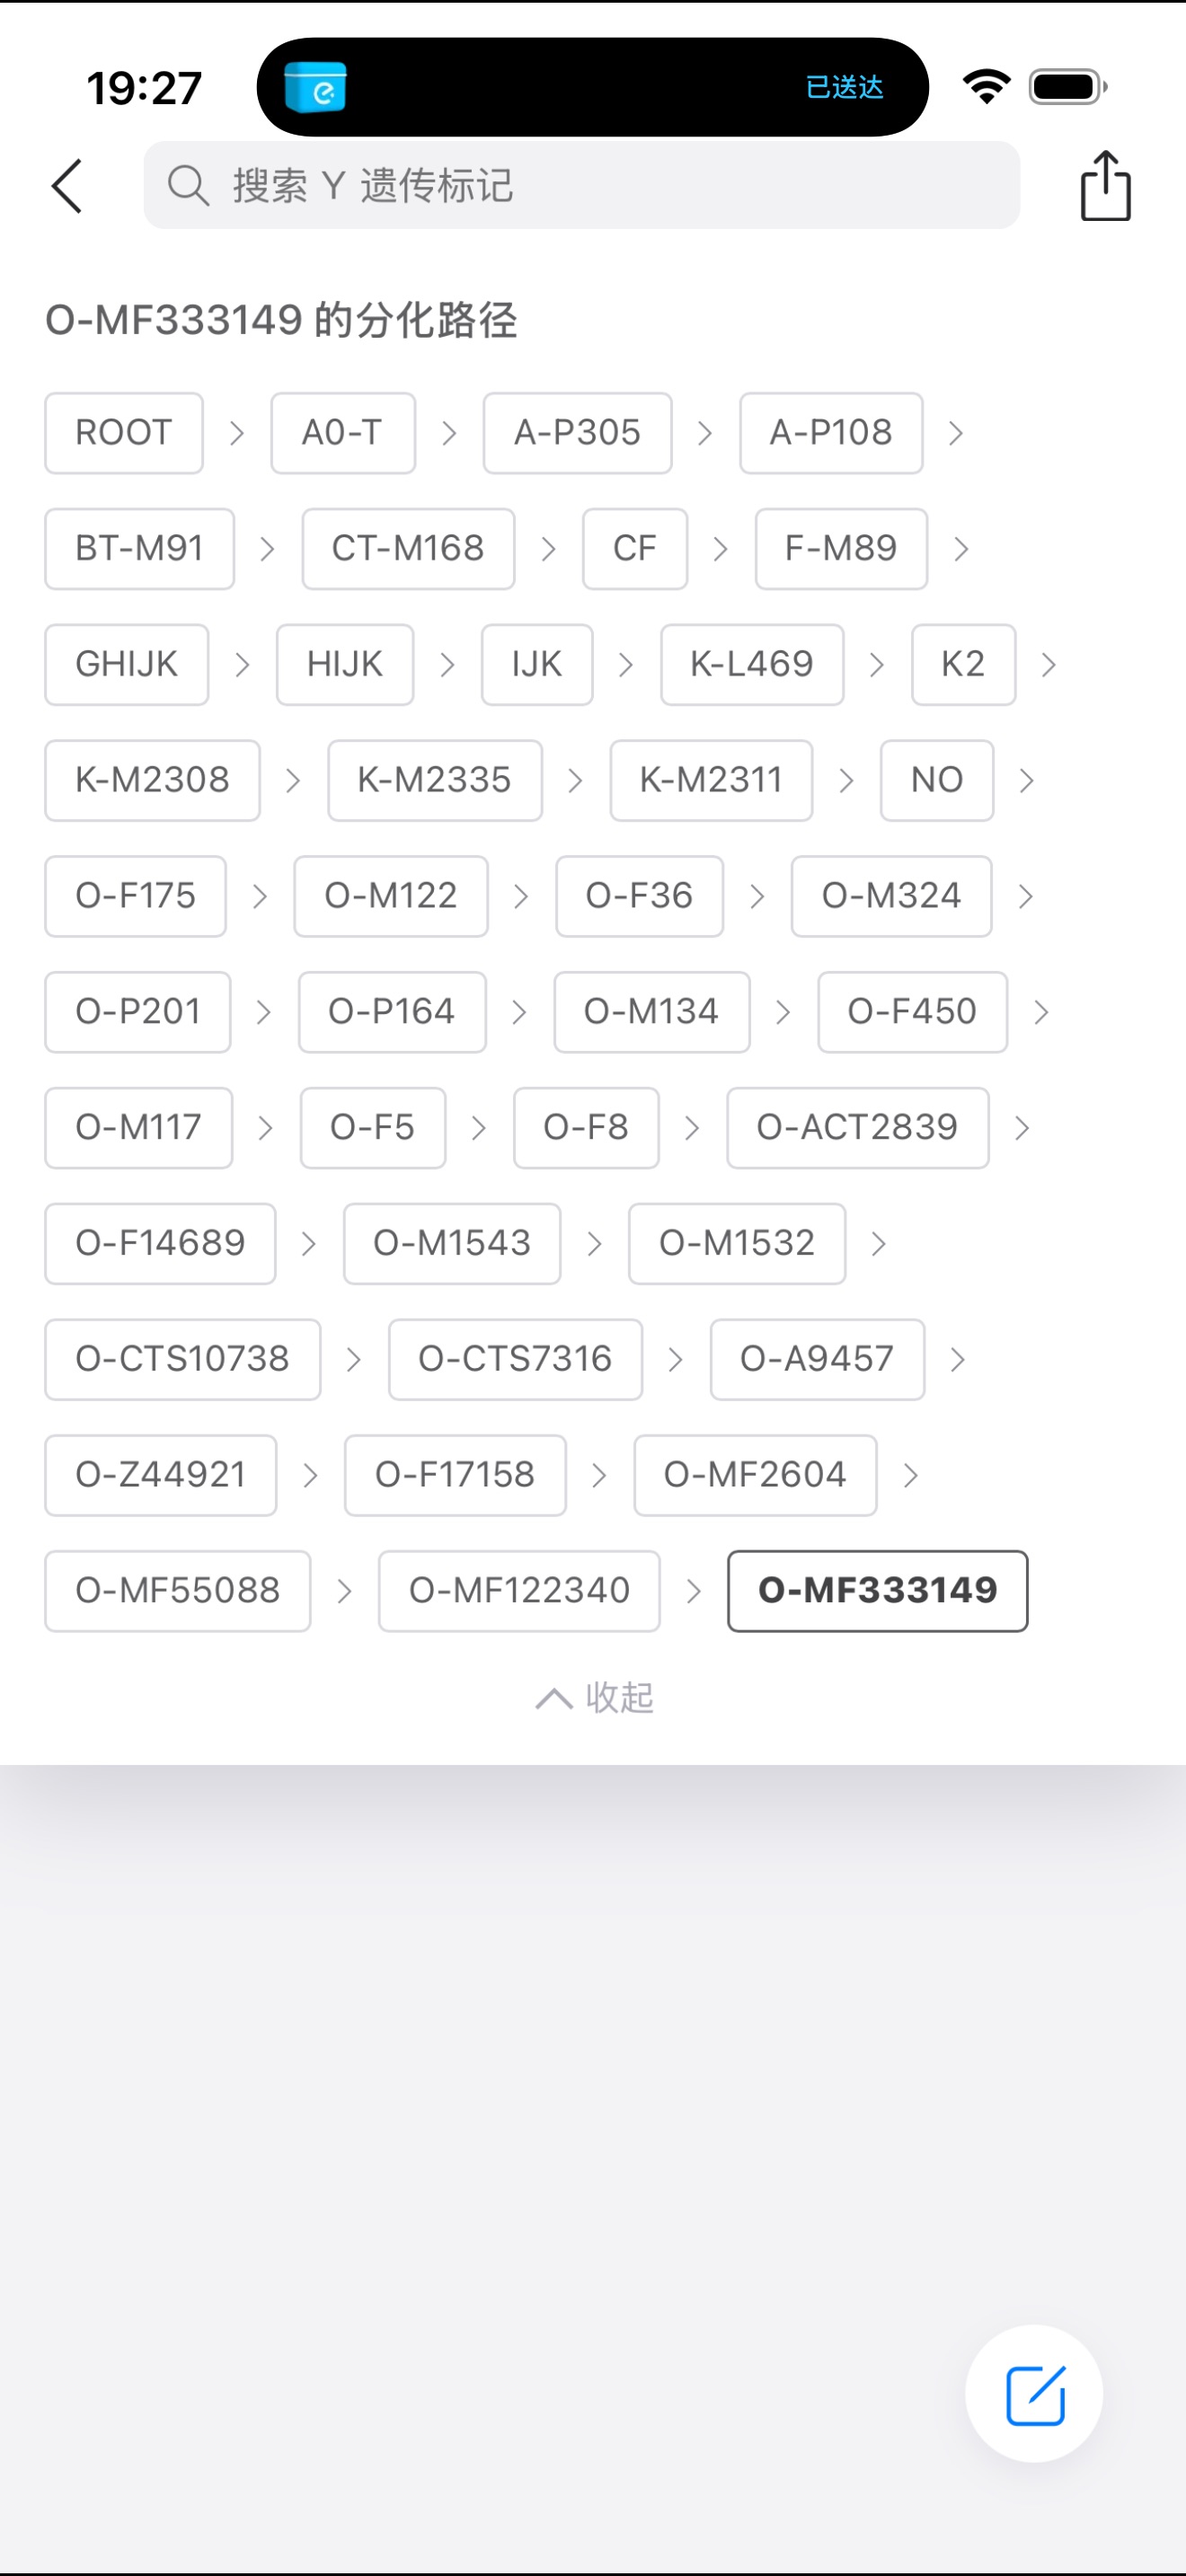The width and height of the screenshot is (1186, 2576).
Task: Tap the search magnifier icon
Action: (x=188, y=186)
